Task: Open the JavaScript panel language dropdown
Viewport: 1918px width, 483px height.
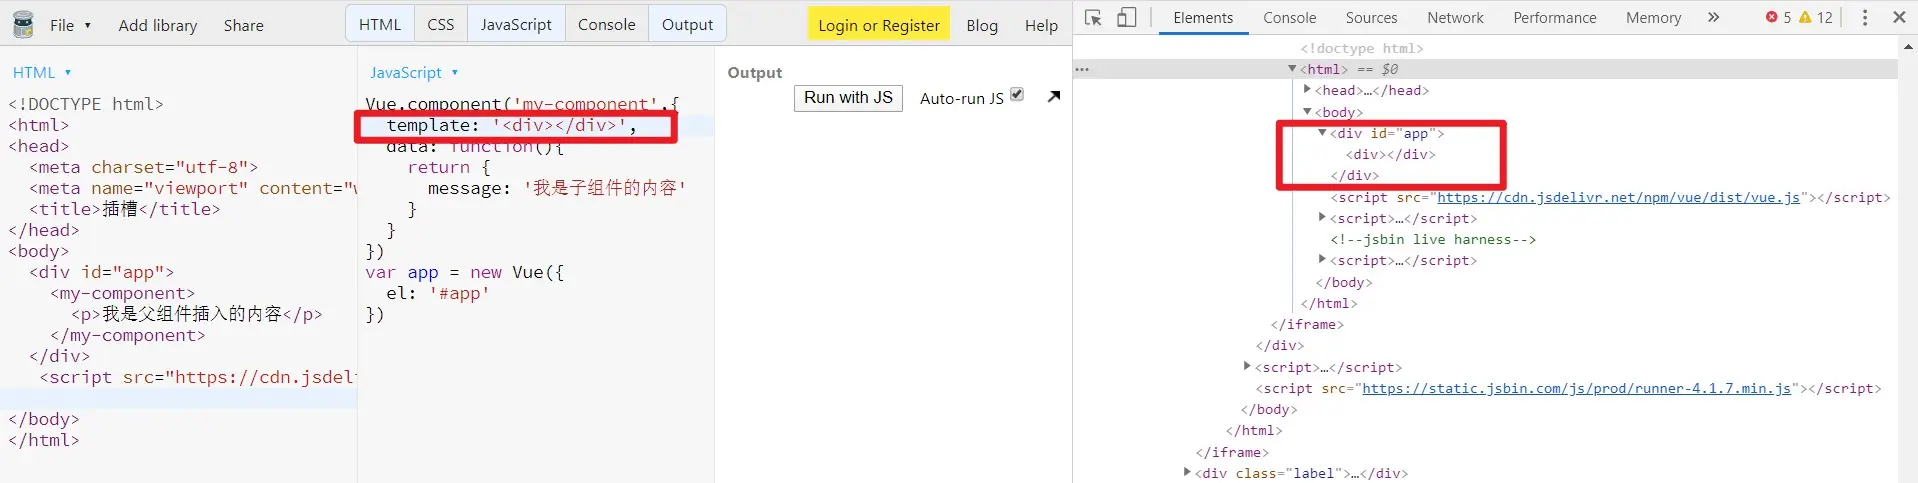Action: (x=414, y=72)
